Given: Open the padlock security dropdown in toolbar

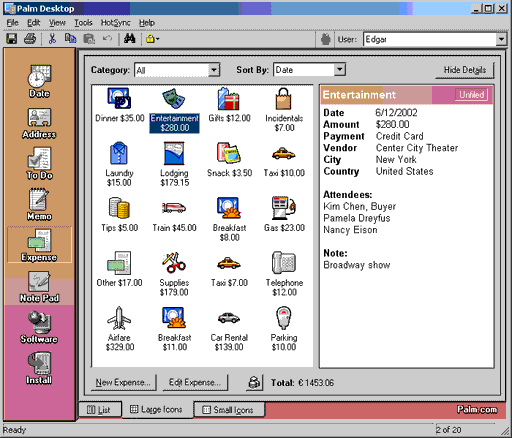Looking at the screenshot, I should click(x=152, y=39).
